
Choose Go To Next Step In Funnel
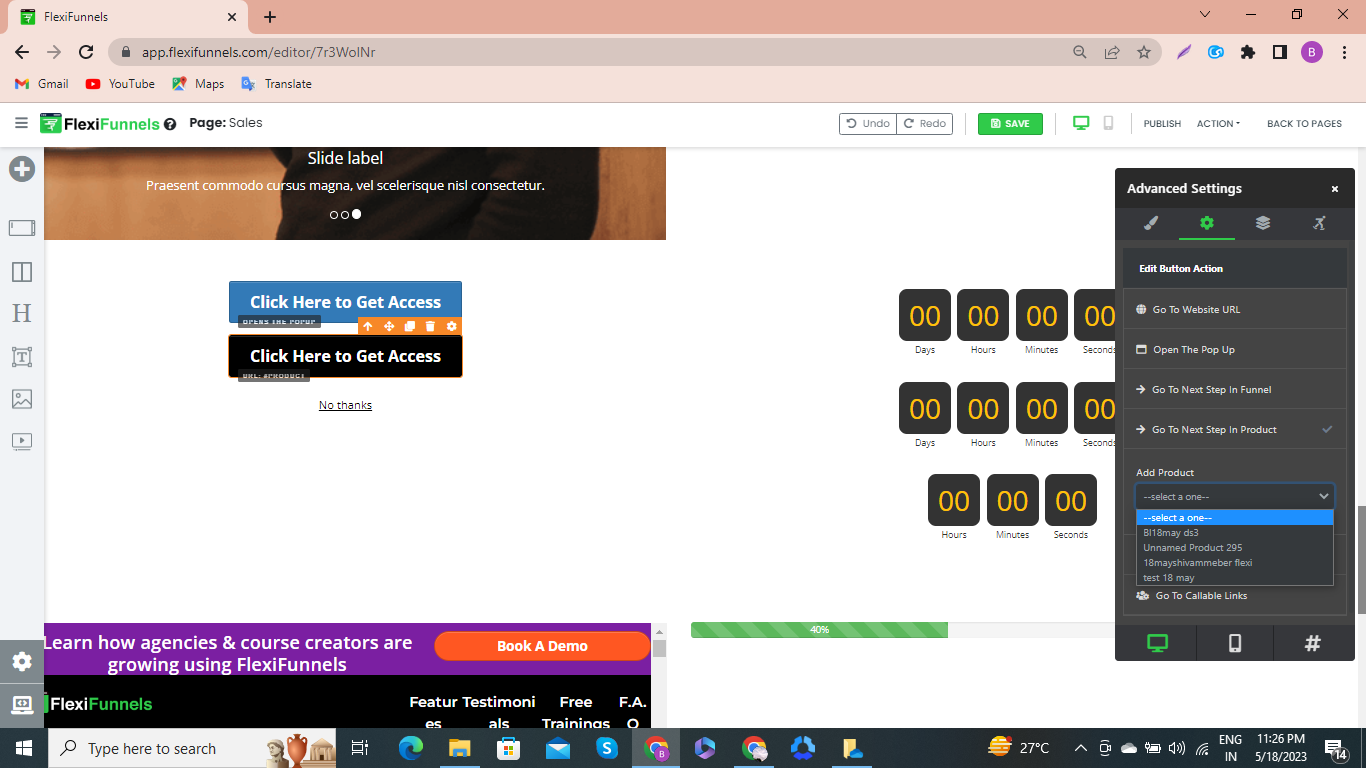click(x=1235, y=389)
